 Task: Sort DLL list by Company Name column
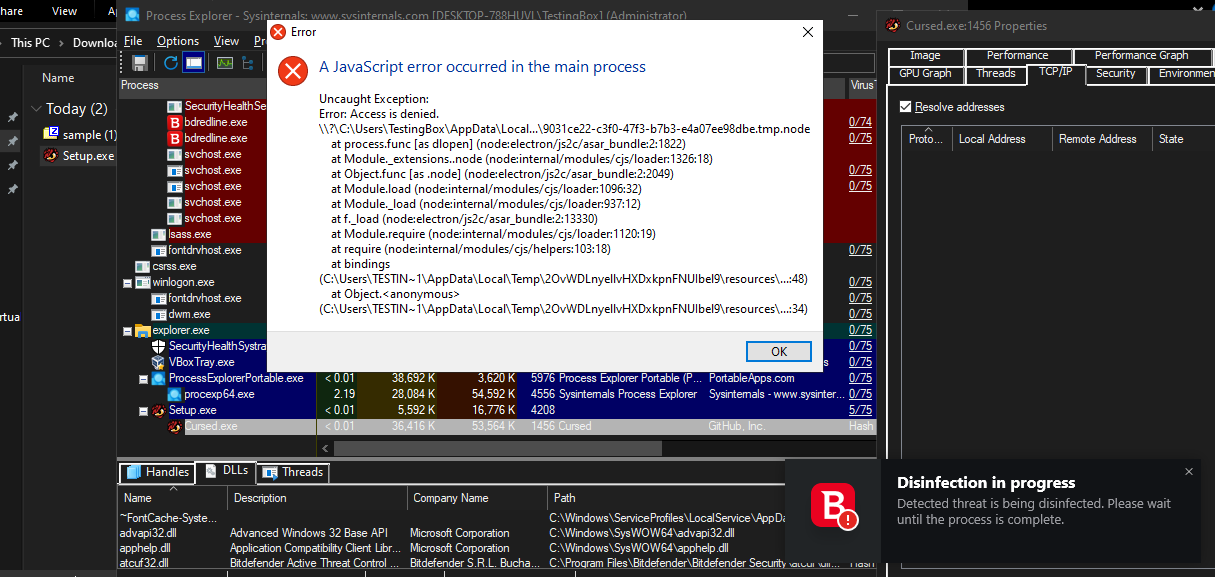[x=477, y=498]
